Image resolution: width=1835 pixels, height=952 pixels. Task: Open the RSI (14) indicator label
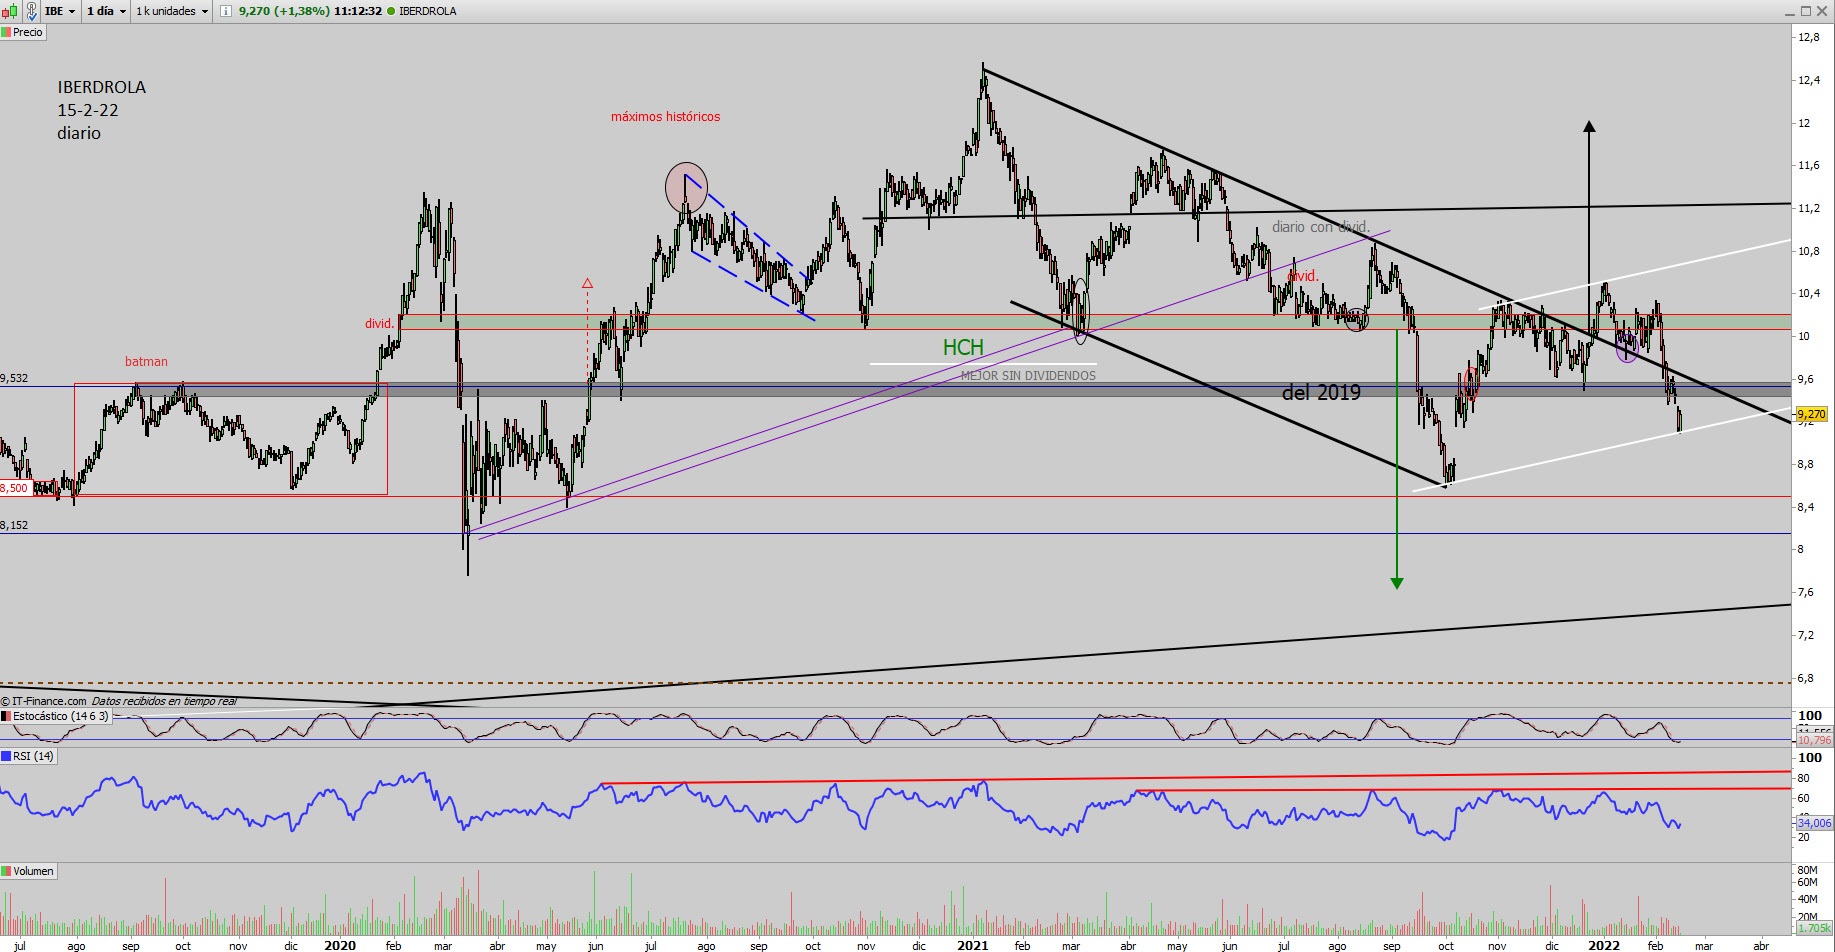[29, 756]
